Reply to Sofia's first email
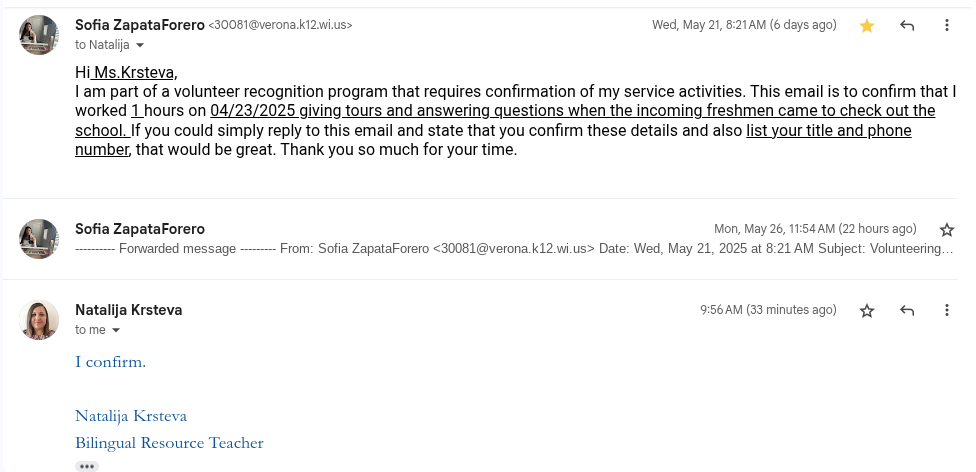 (x=907, y=26)
